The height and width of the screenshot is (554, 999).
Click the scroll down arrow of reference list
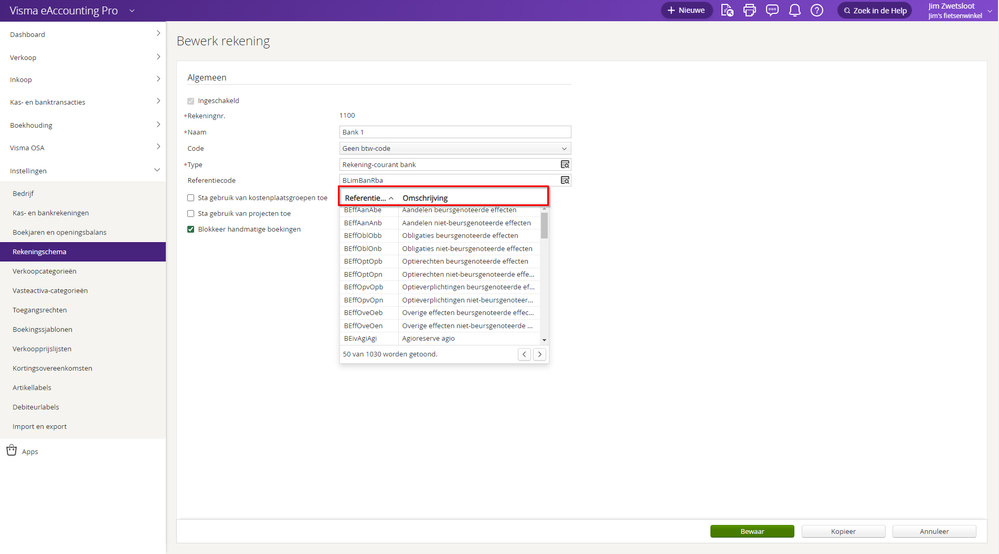click(x=544, y=340)
